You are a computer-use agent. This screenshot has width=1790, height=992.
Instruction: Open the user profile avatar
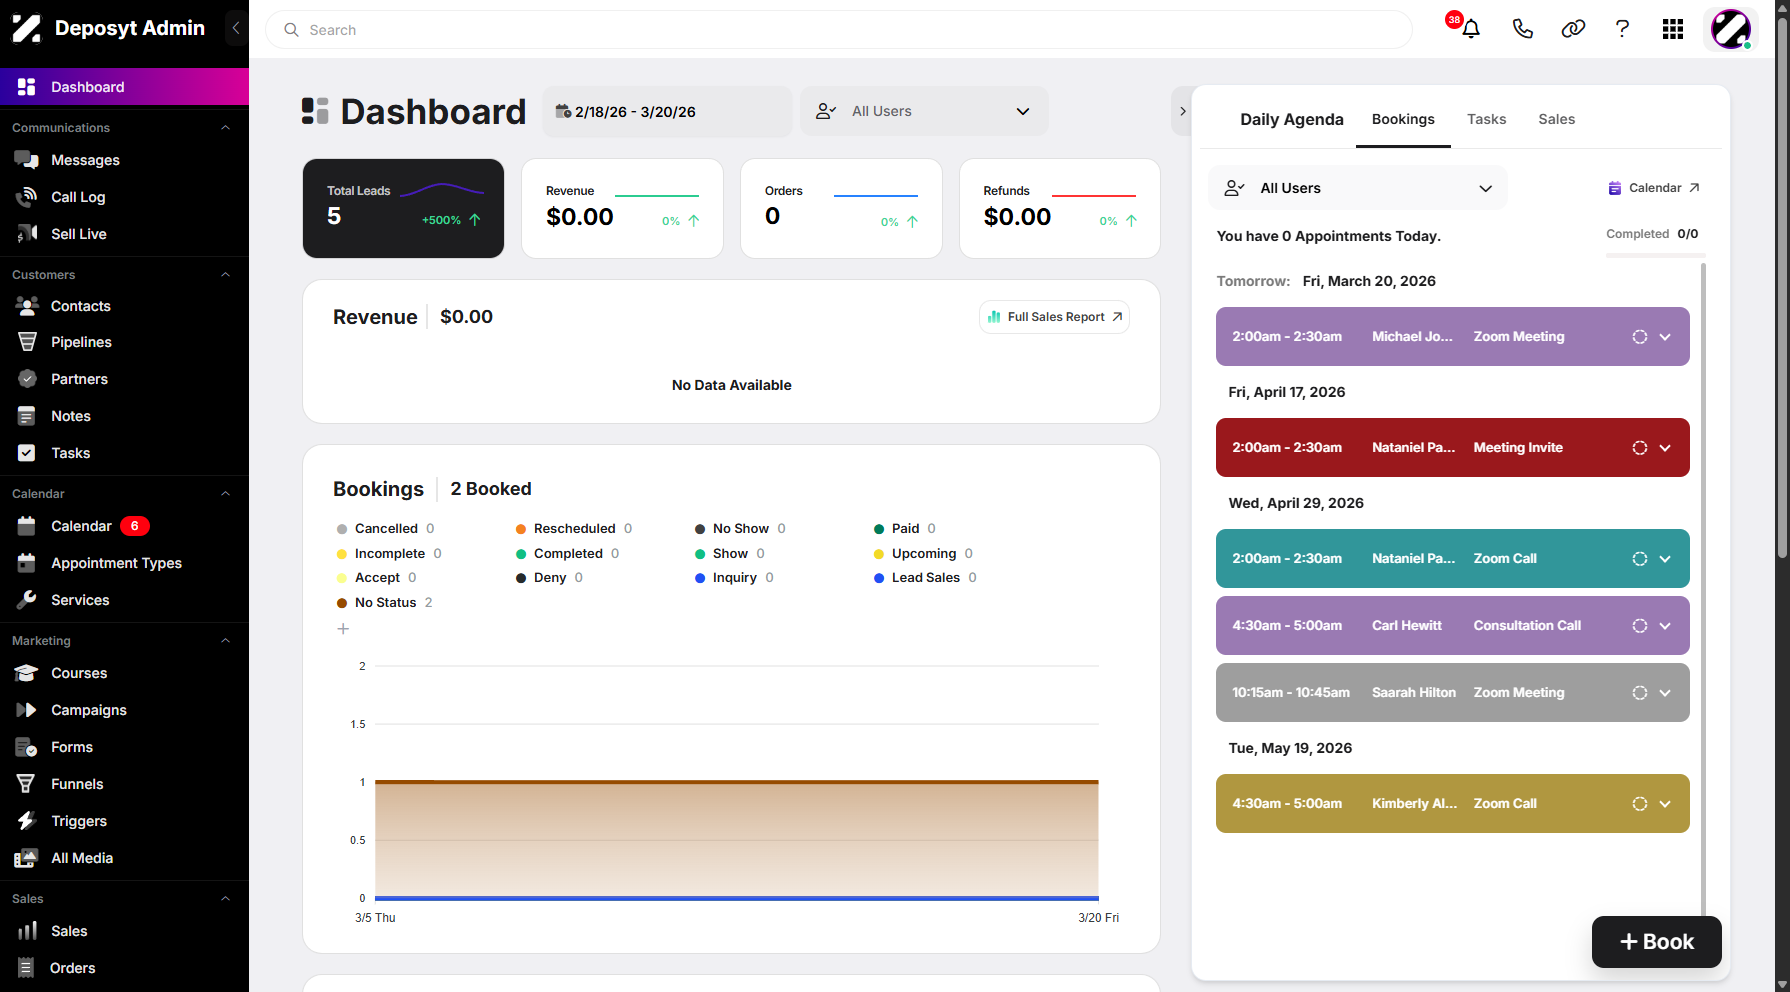pos(1731,29)
